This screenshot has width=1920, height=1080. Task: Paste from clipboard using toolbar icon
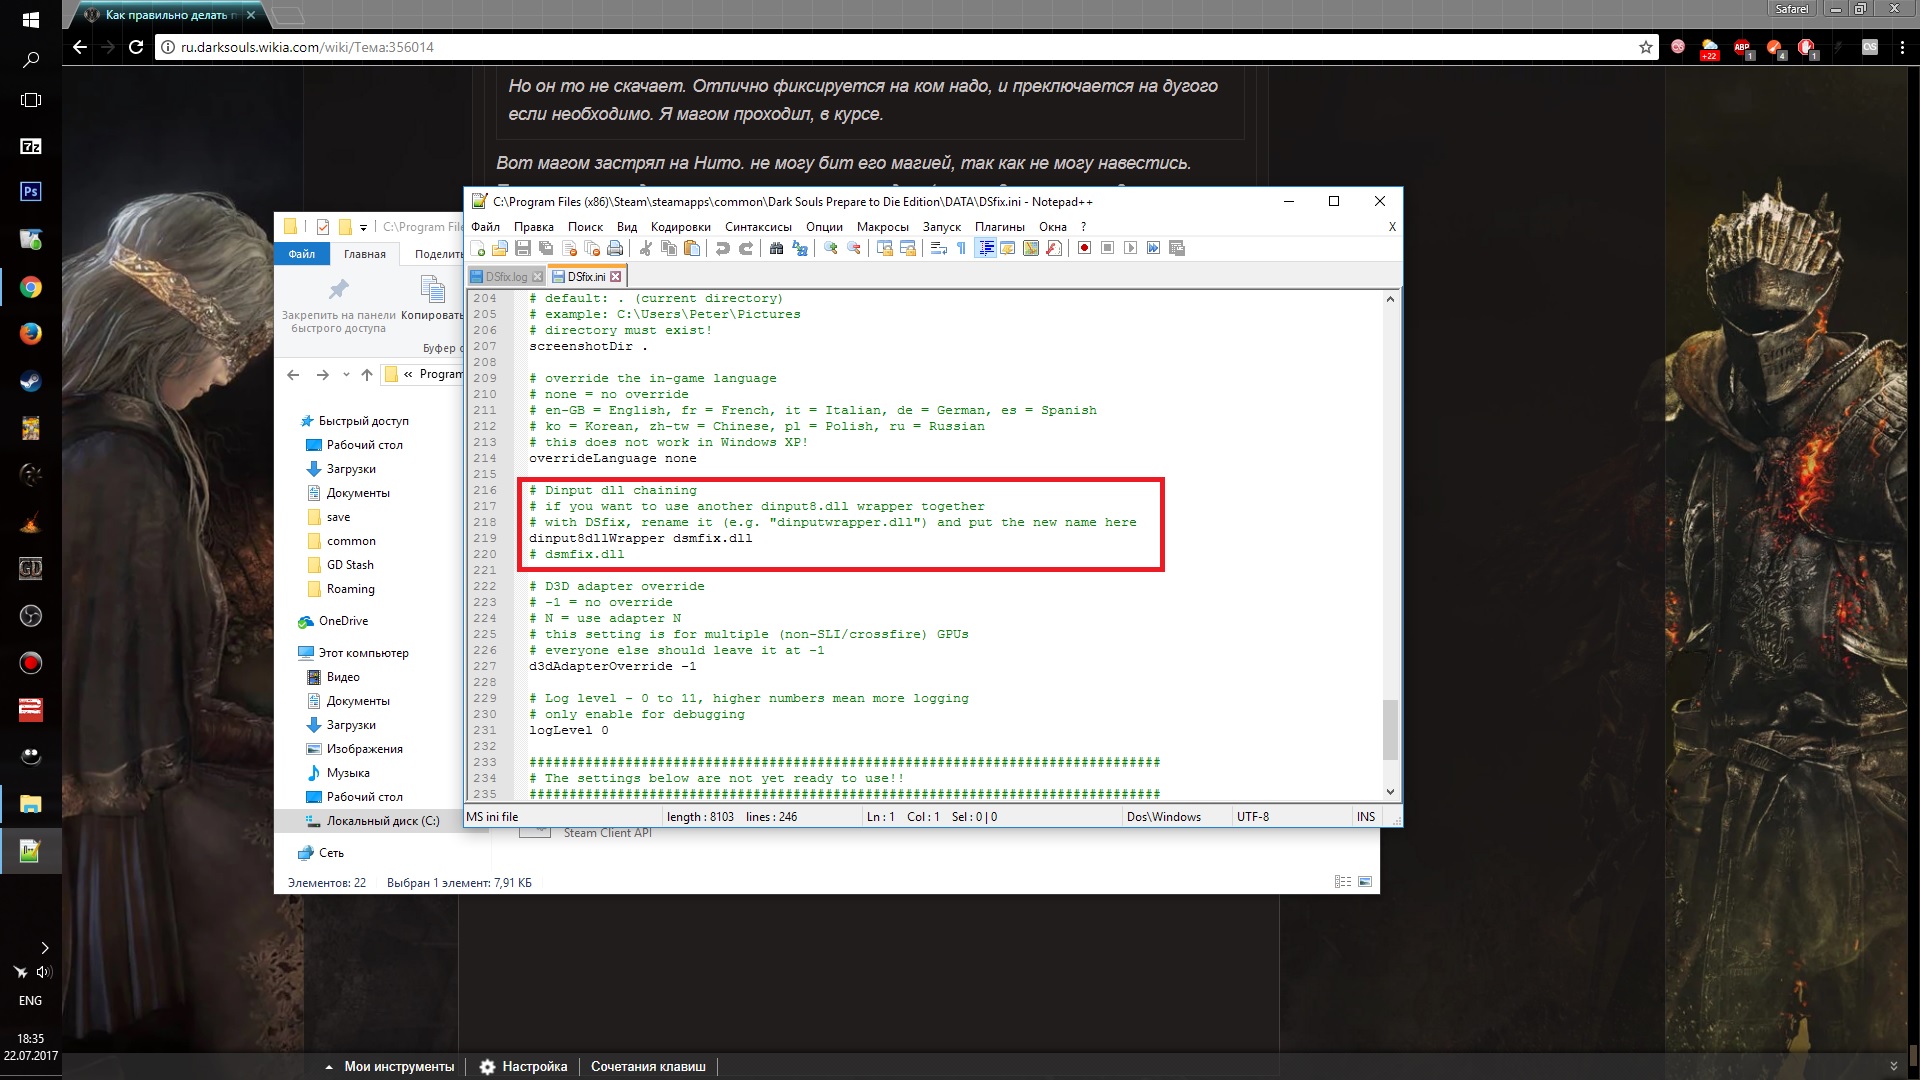tap(692, 248)
